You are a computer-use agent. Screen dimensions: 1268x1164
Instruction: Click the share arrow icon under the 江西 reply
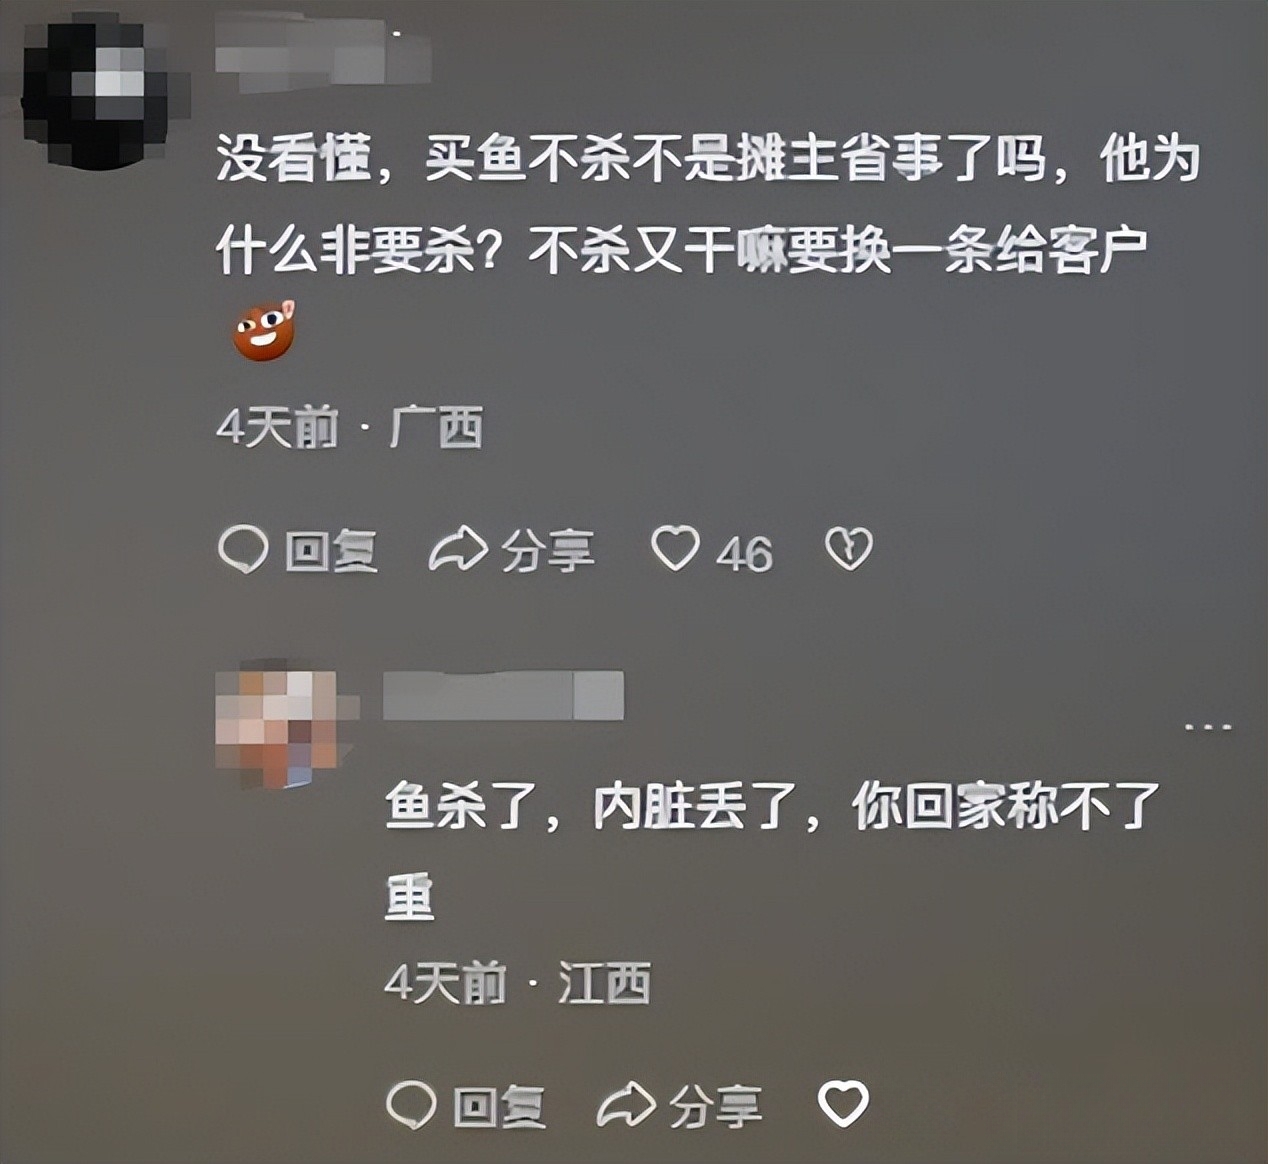[626, 1106]
